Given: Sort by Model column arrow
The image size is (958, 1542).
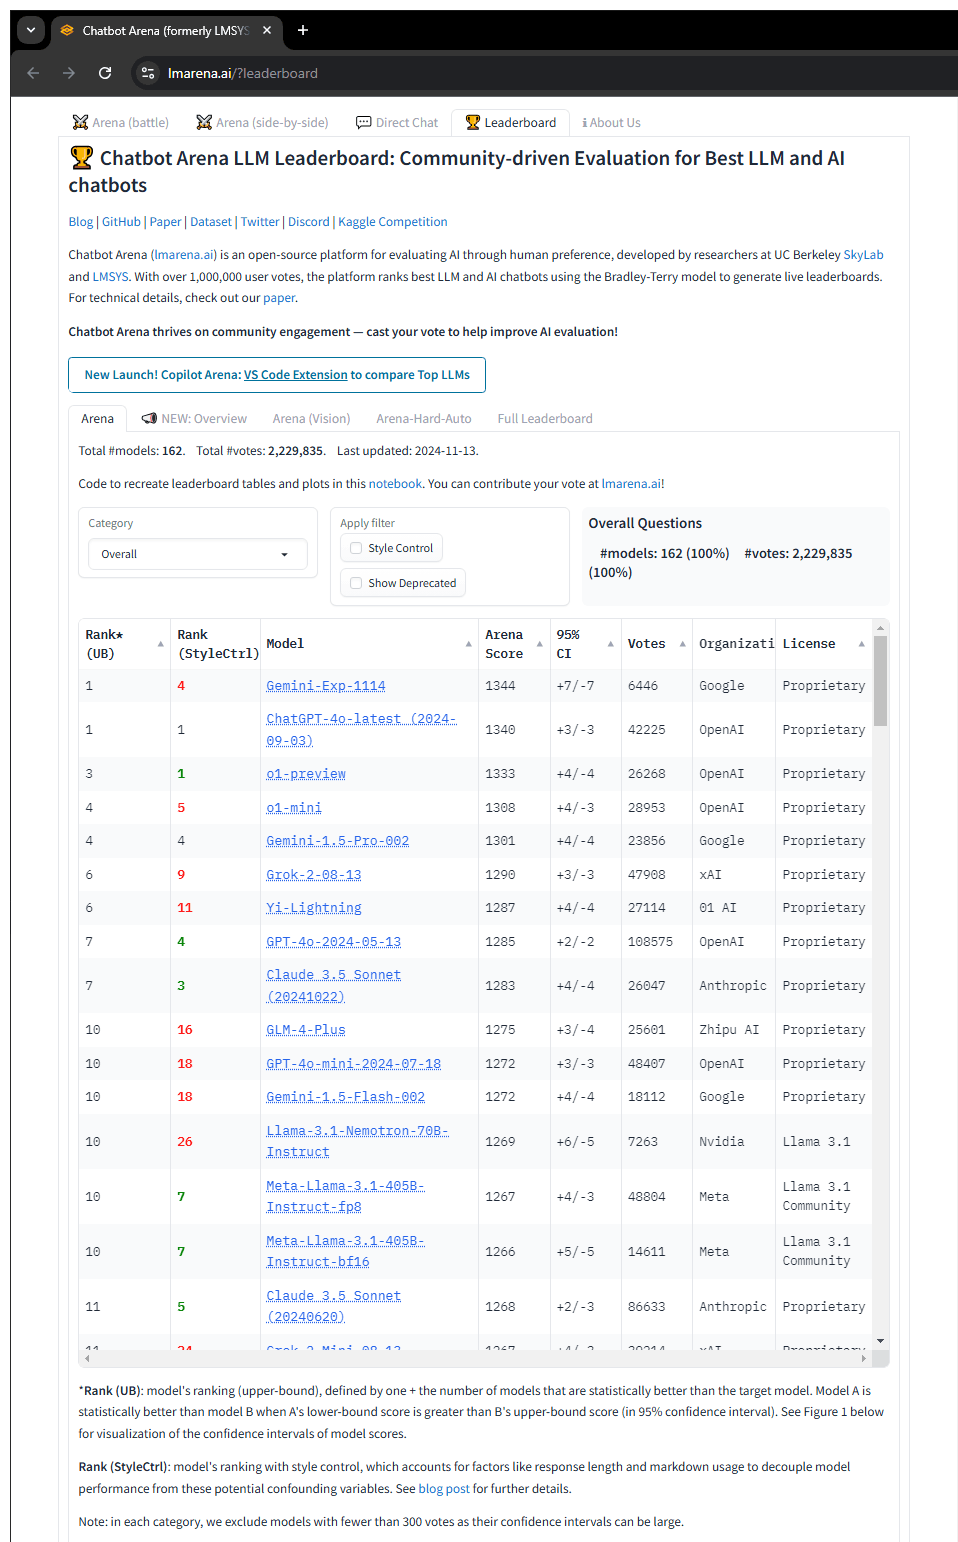Looking at the screenshot, I should (468, 644).
